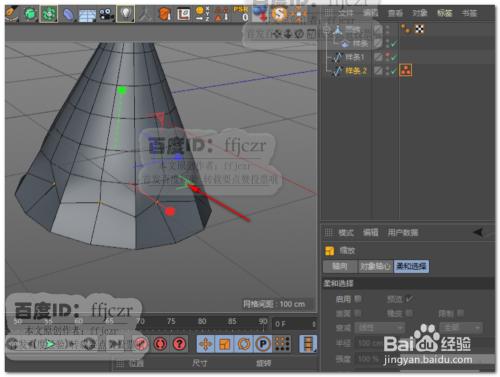The width and height of the screenshot is (500, 377).
Task: Add a floor environment object
Action: tap(87, 15)
